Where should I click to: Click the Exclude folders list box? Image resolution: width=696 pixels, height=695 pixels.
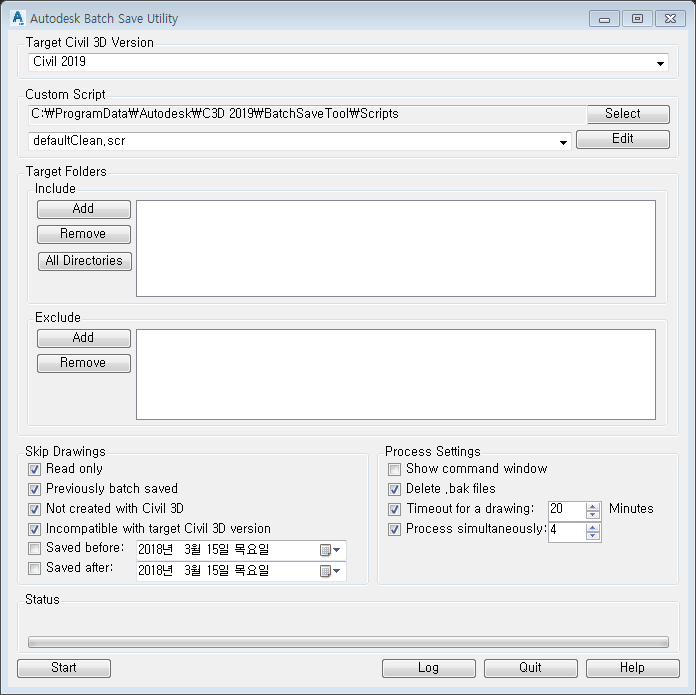tap(396, 375)
